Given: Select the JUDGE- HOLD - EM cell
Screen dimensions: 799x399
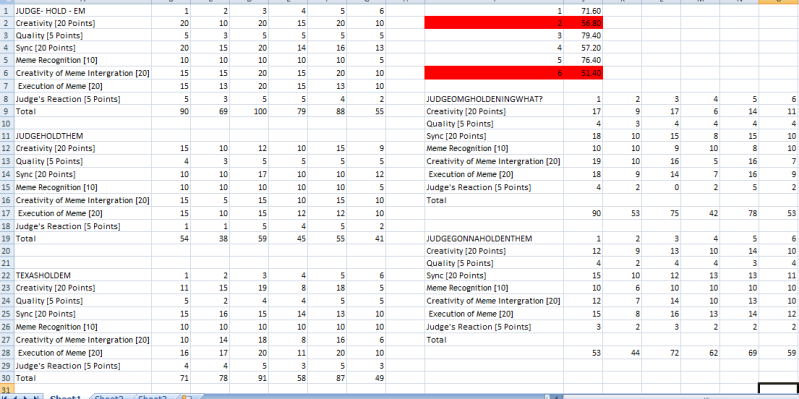Looking at the screenshot, I should tap(82, 10).
